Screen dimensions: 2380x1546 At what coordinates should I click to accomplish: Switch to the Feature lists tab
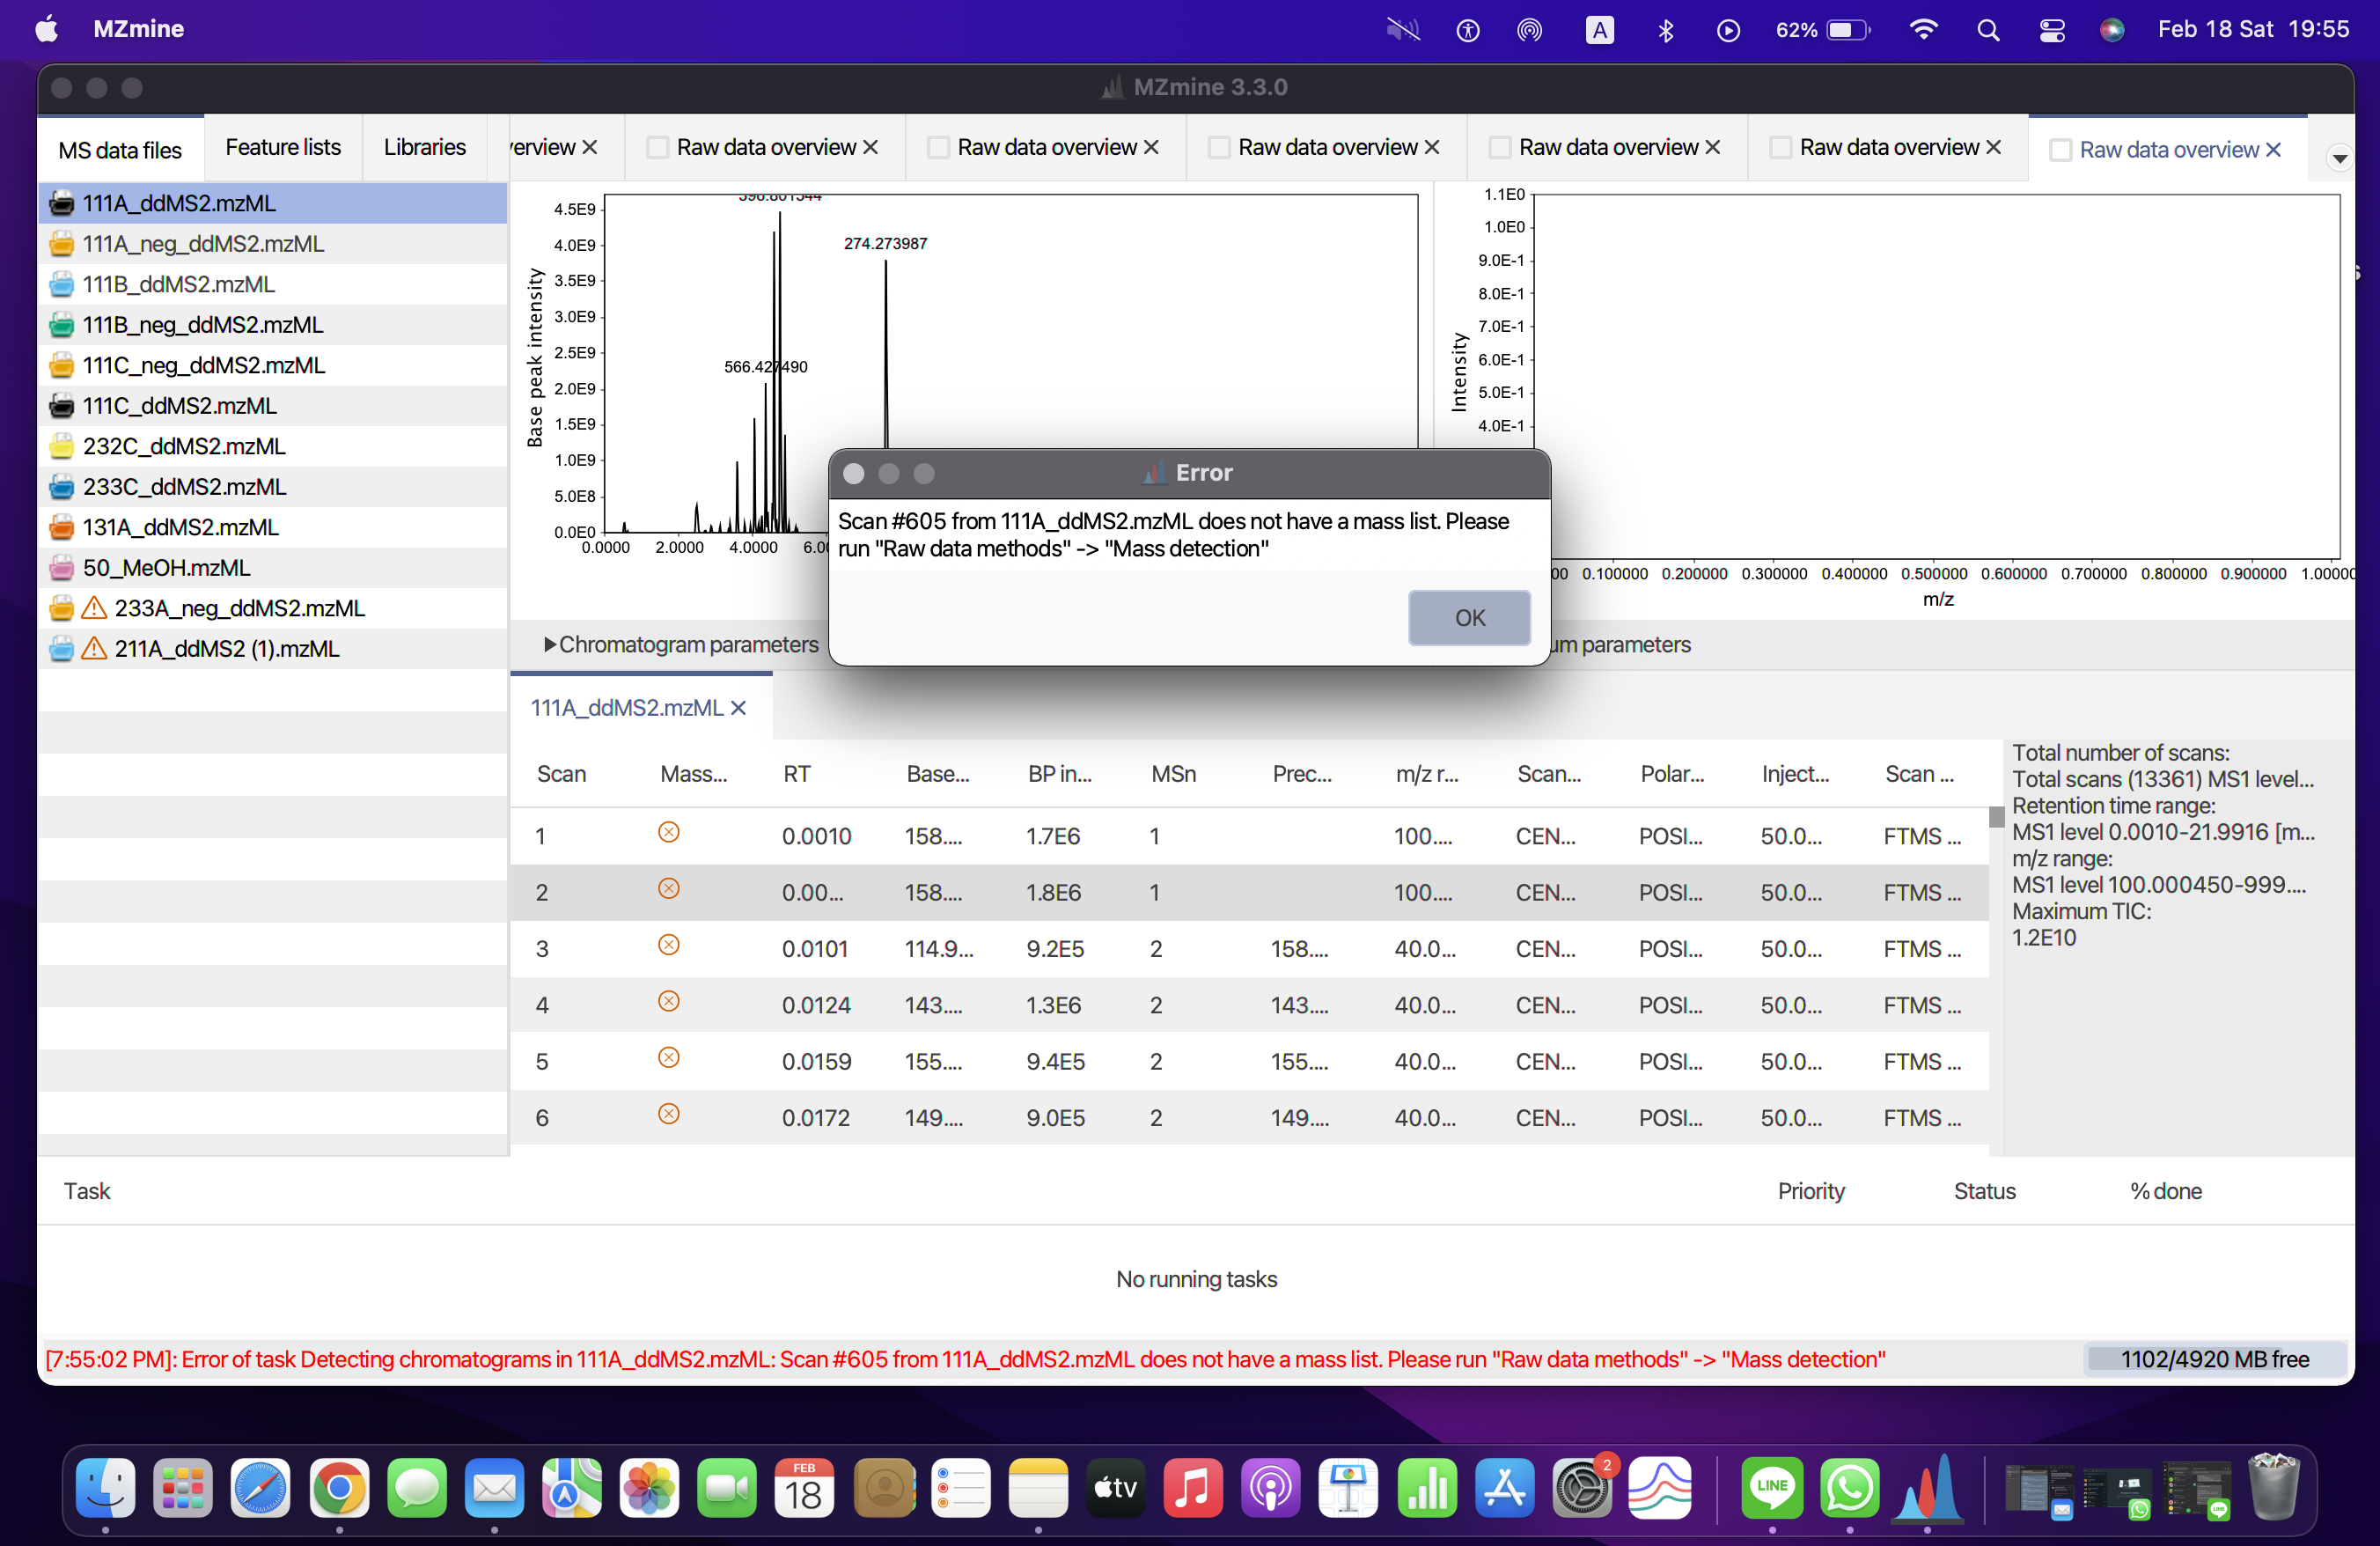tap(282, 146)
